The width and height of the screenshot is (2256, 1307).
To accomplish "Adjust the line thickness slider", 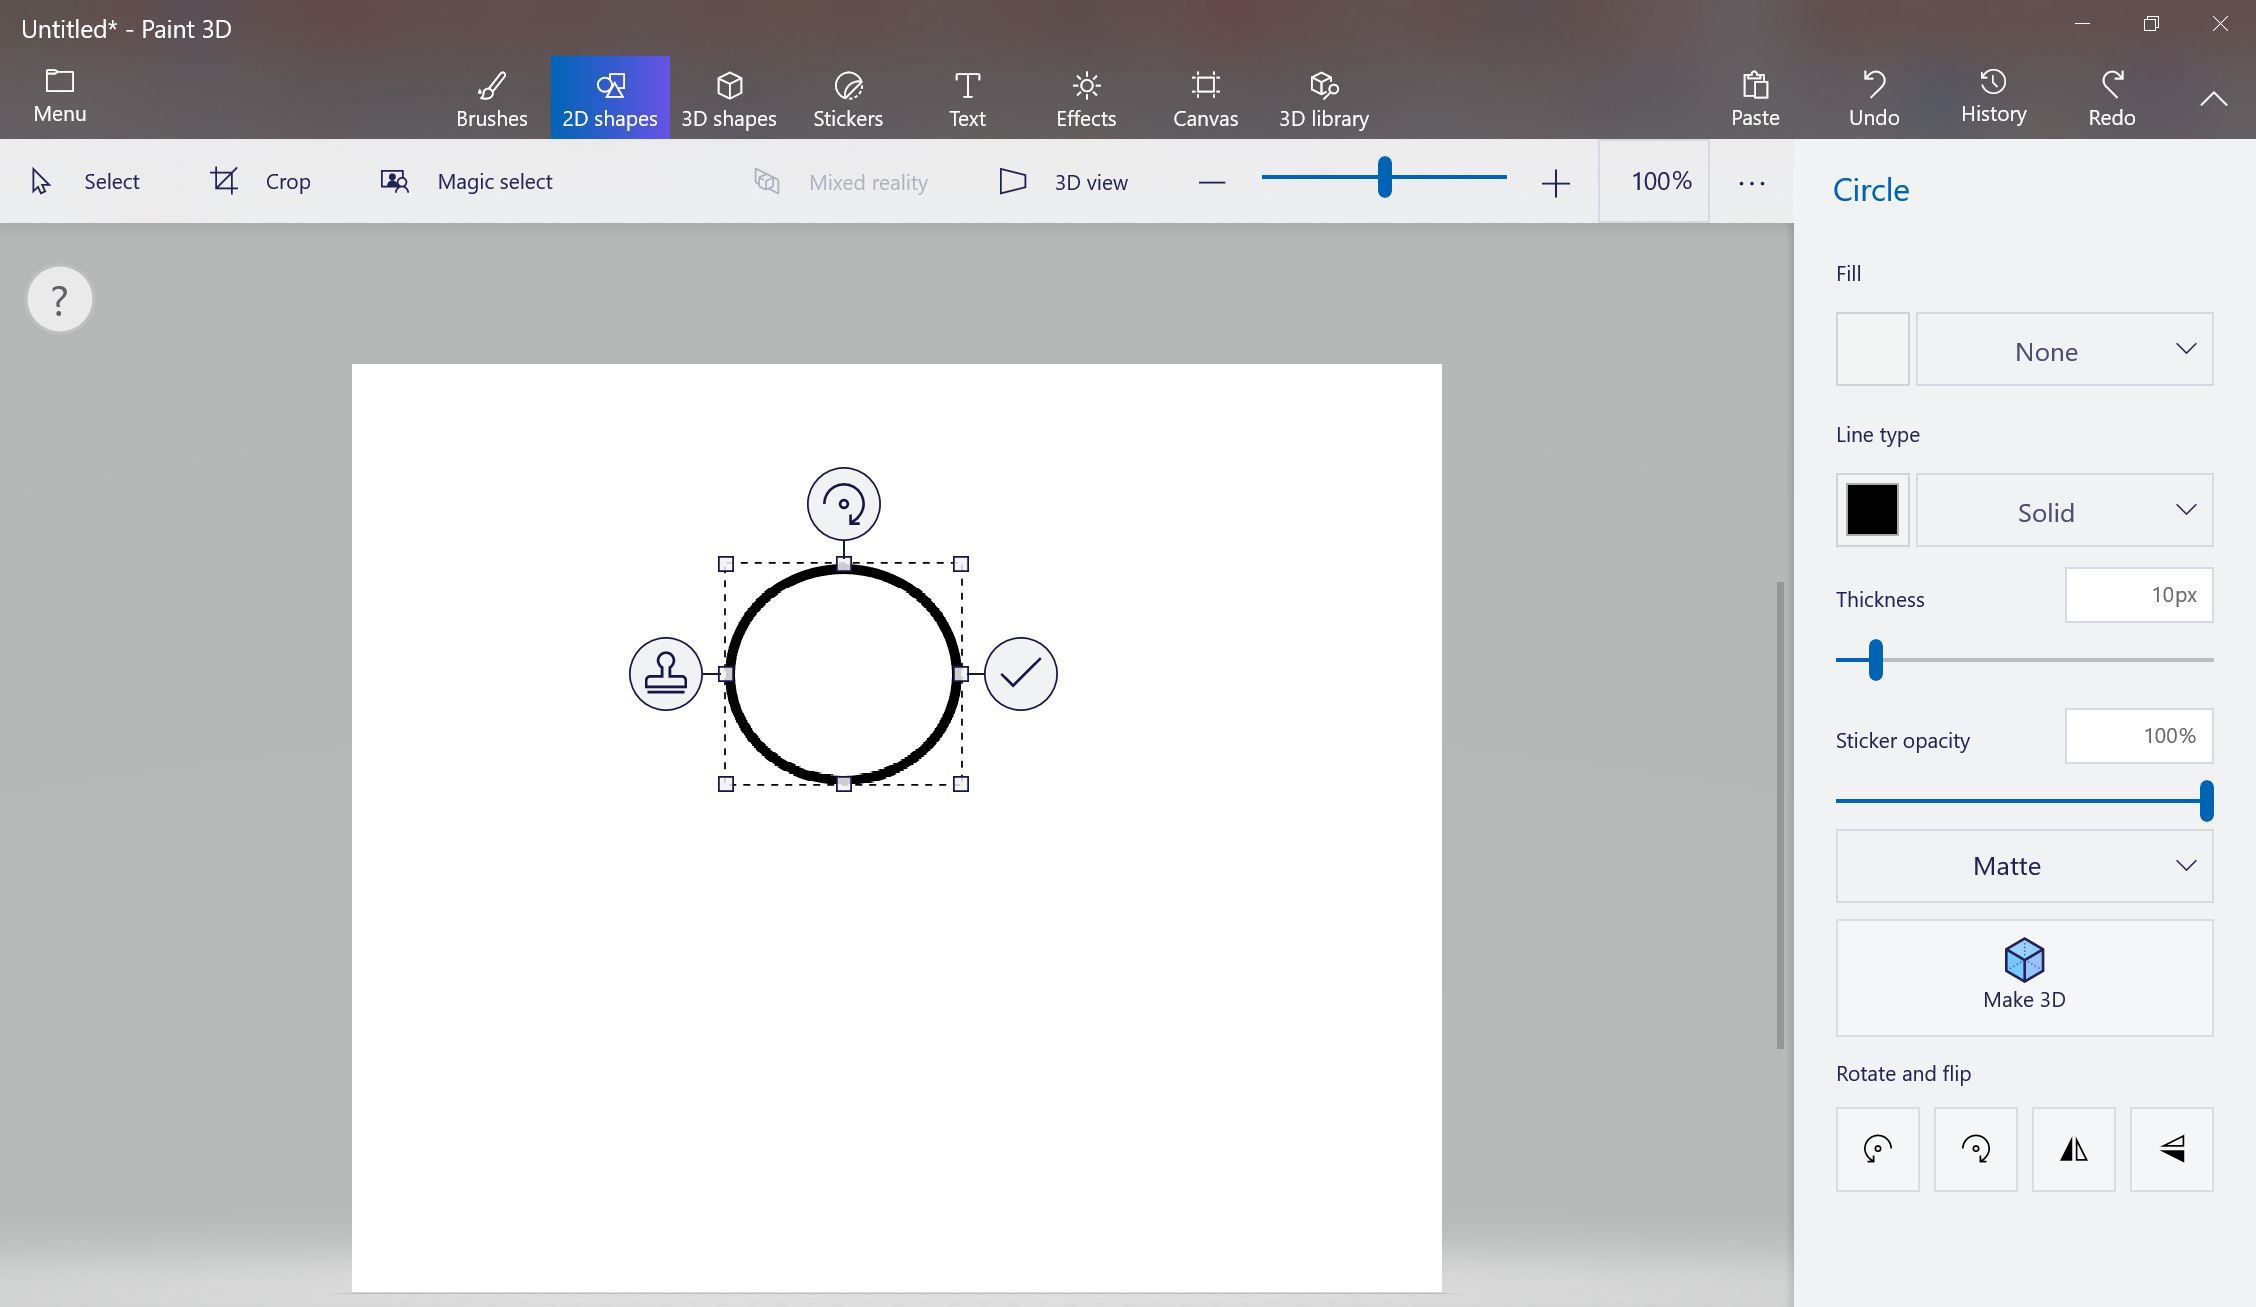I will [1874, 661].
